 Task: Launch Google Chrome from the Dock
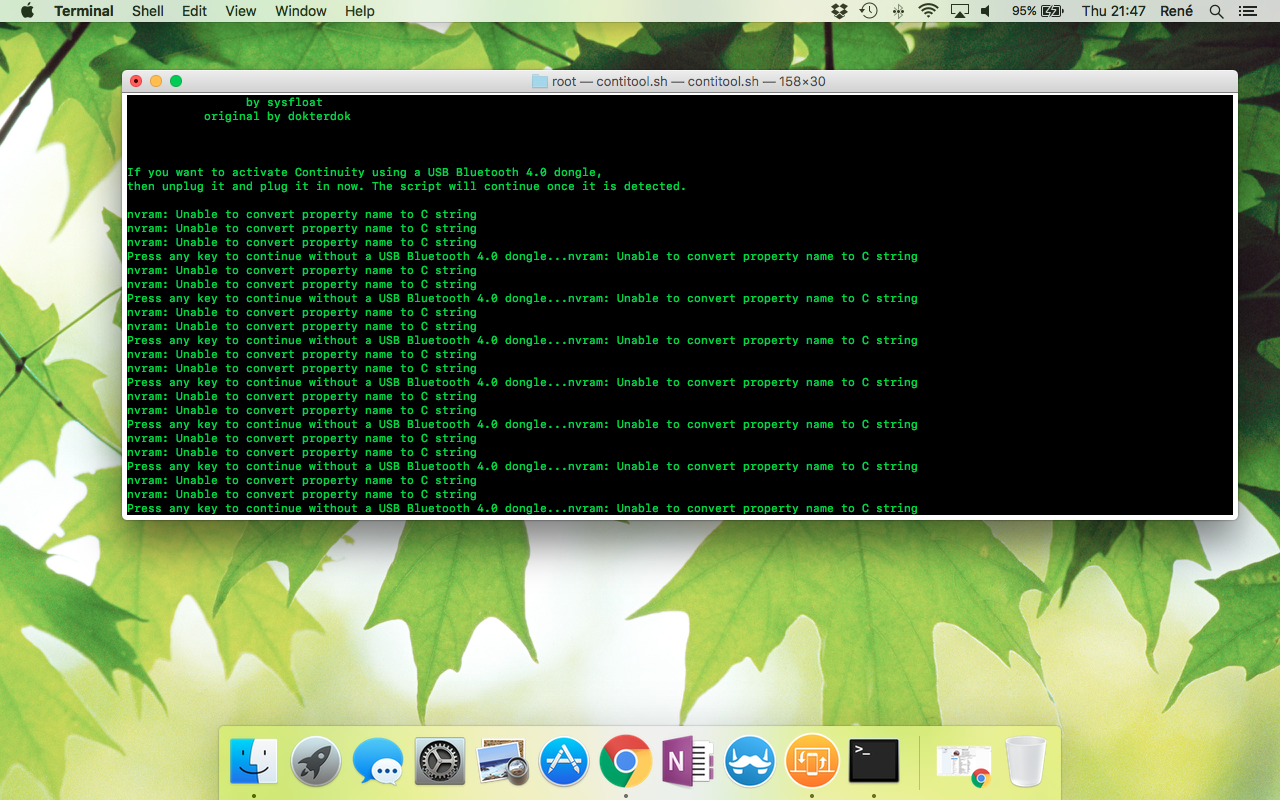626,762
